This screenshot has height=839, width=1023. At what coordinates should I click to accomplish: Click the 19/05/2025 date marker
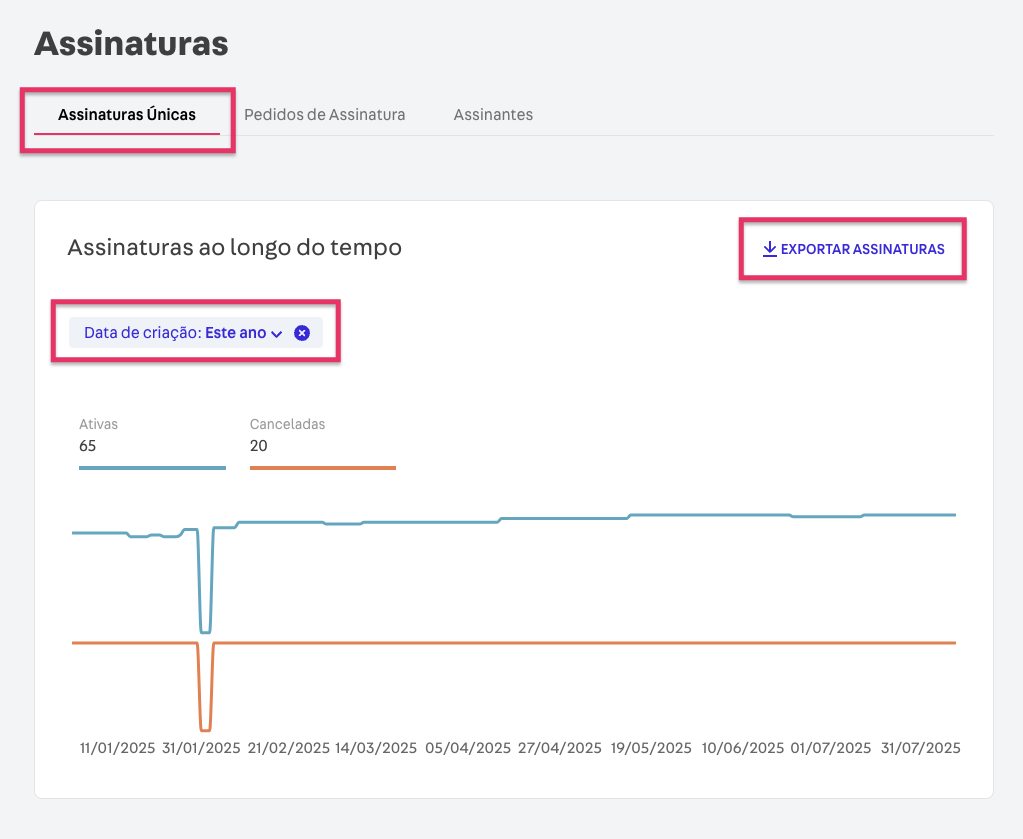click(650, 748)
